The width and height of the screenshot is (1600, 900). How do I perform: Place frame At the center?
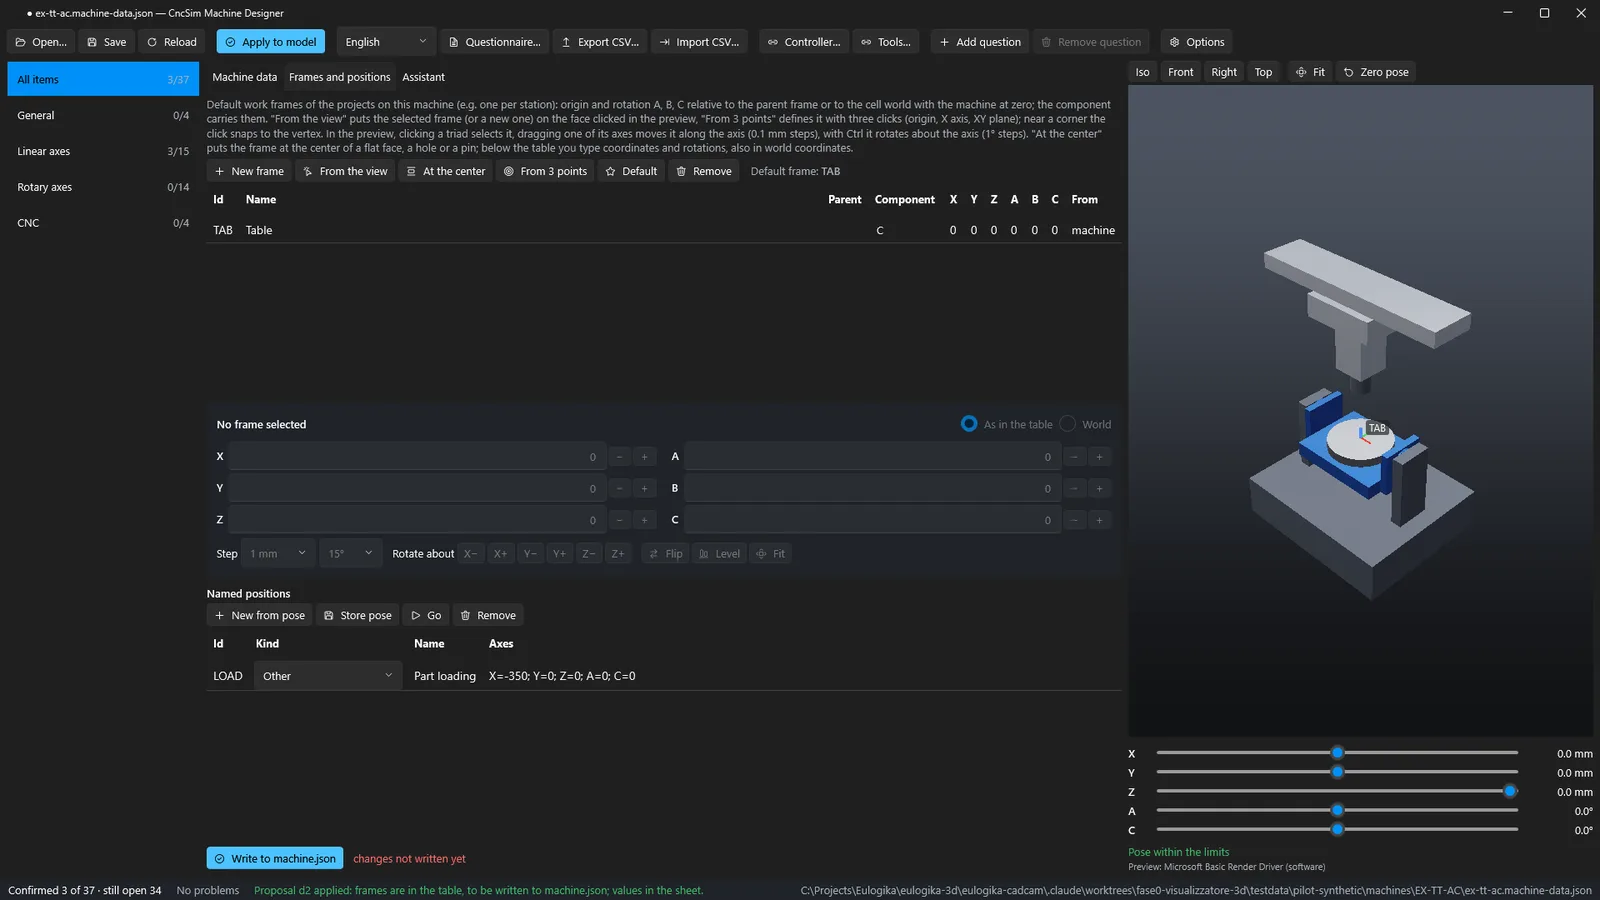click(445, 171)
